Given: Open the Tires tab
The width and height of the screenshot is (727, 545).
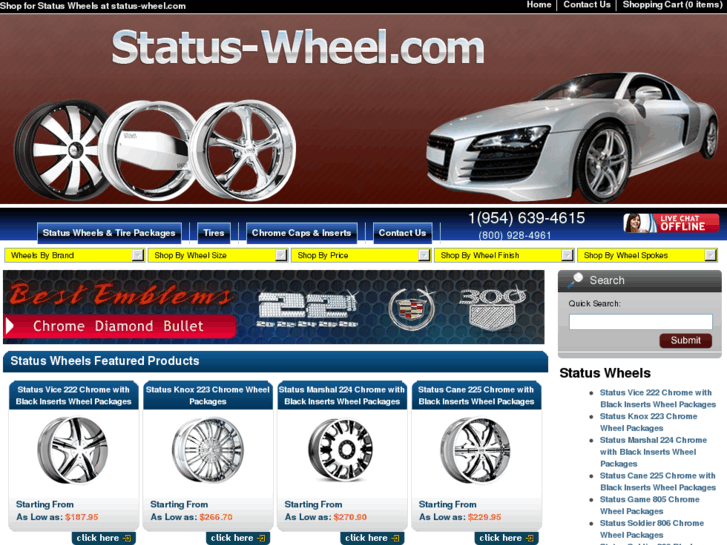Looking at the screenshot, I should (x=213, y=233).
